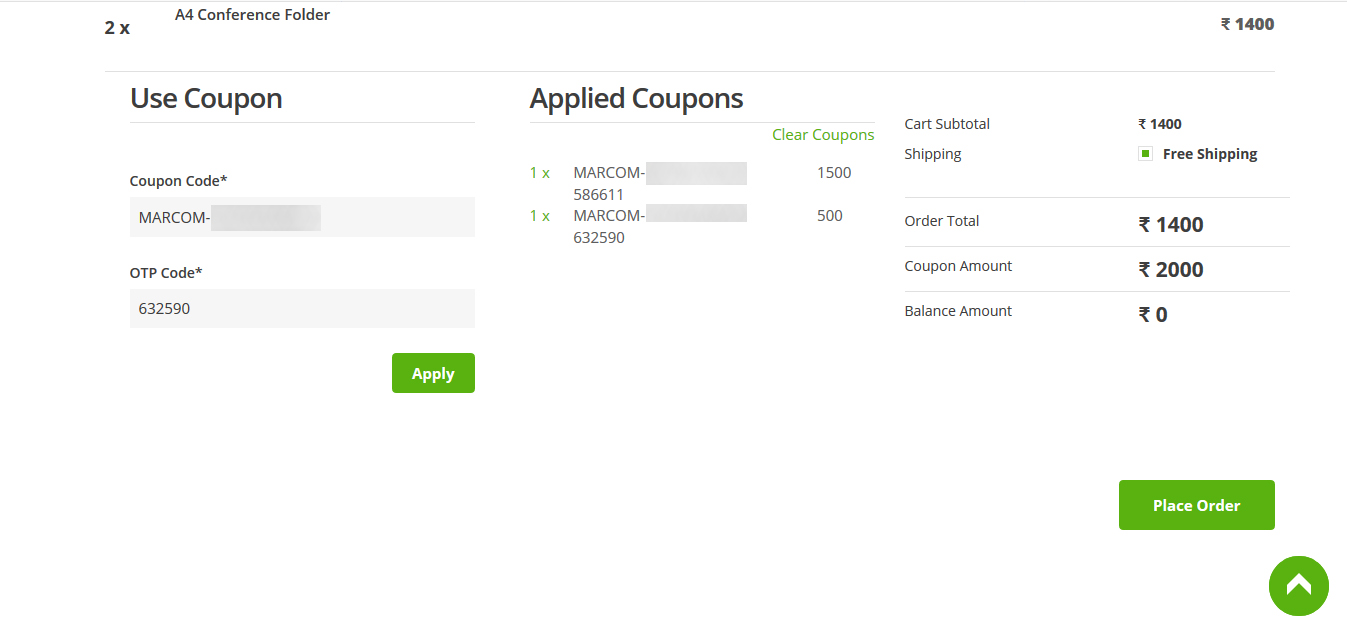The height and width of the screenshot is (630, 1347).
Task: Click the Balance Amount ₹ 0 value
Action: 1153,315
